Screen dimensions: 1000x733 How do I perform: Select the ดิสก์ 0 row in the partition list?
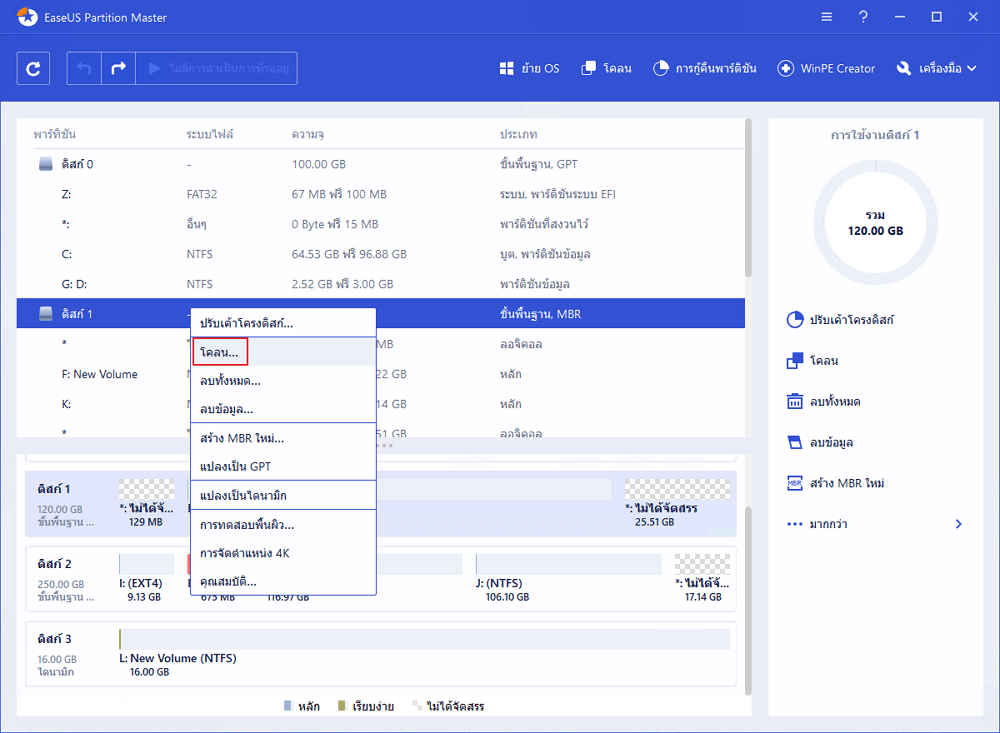[381, 164]
